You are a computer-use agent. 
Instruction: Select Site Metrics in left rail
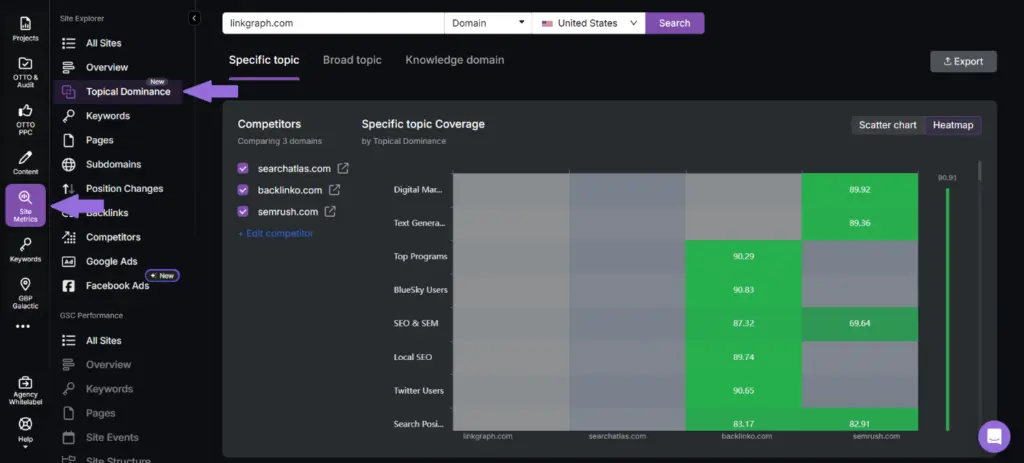[25, 205]
